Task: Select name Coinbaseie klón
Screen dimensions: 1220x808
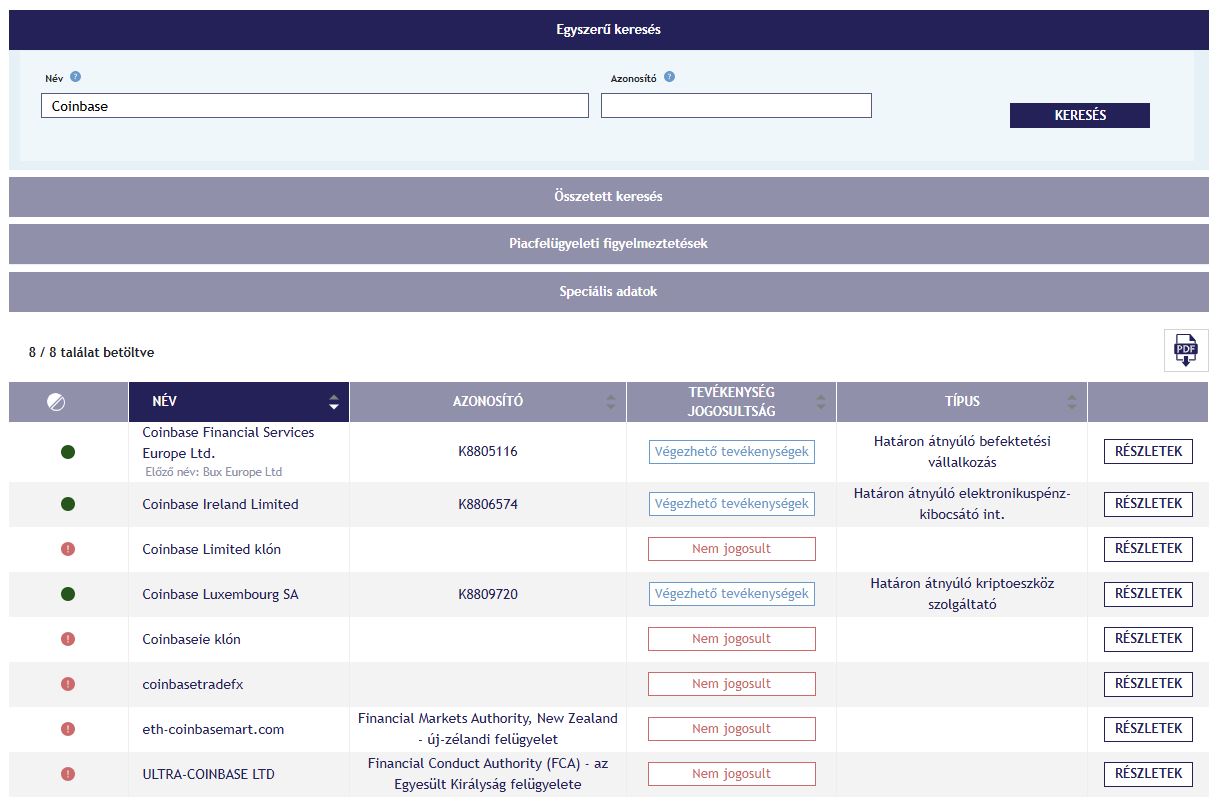Action: 191,639
